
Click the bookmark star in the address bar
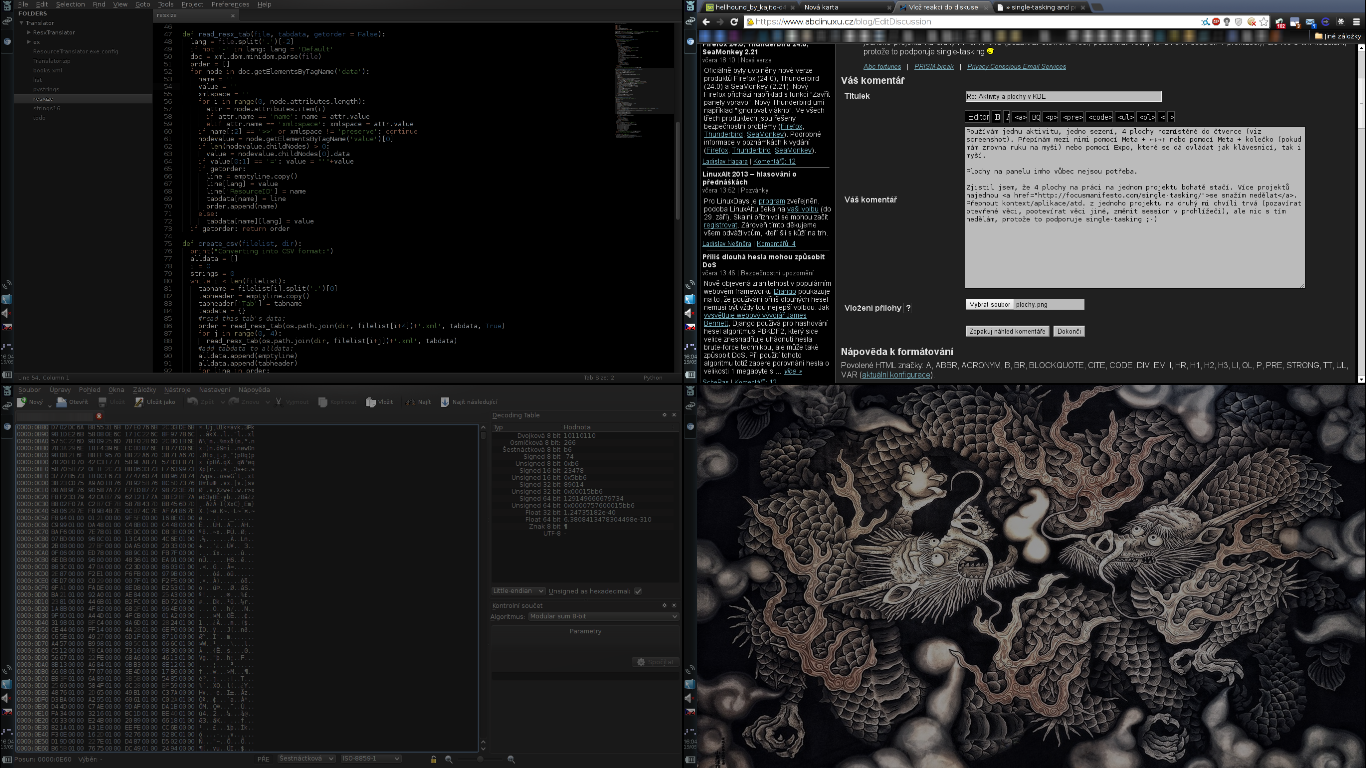1263,22
